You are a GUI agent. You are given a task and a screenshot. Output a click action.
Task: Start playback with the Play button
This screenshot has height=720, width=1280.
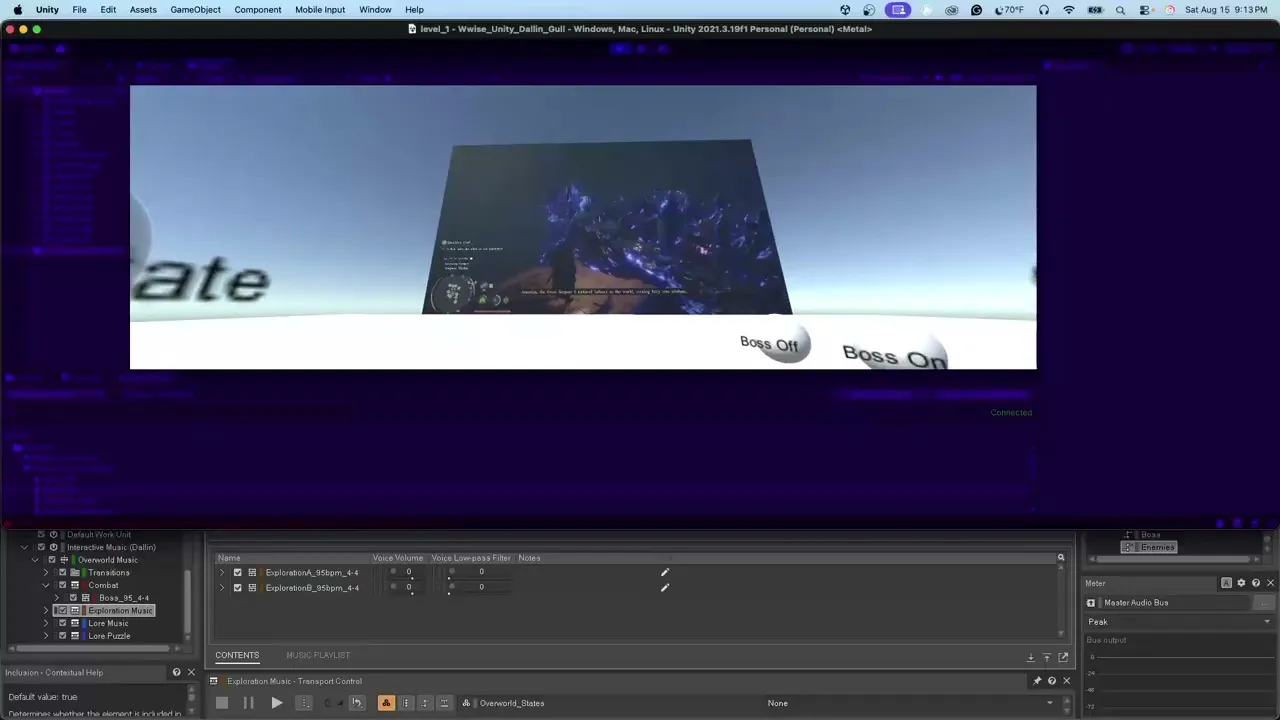pos(277,703)
